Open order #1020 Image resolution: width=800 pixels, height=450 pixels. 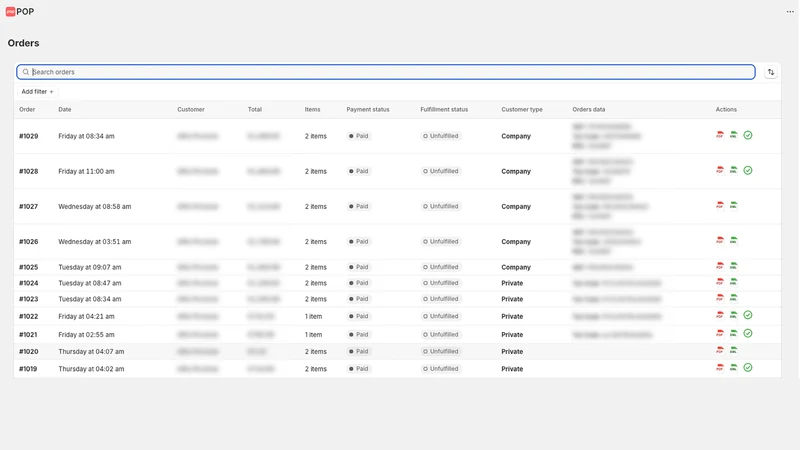[29, 352]
